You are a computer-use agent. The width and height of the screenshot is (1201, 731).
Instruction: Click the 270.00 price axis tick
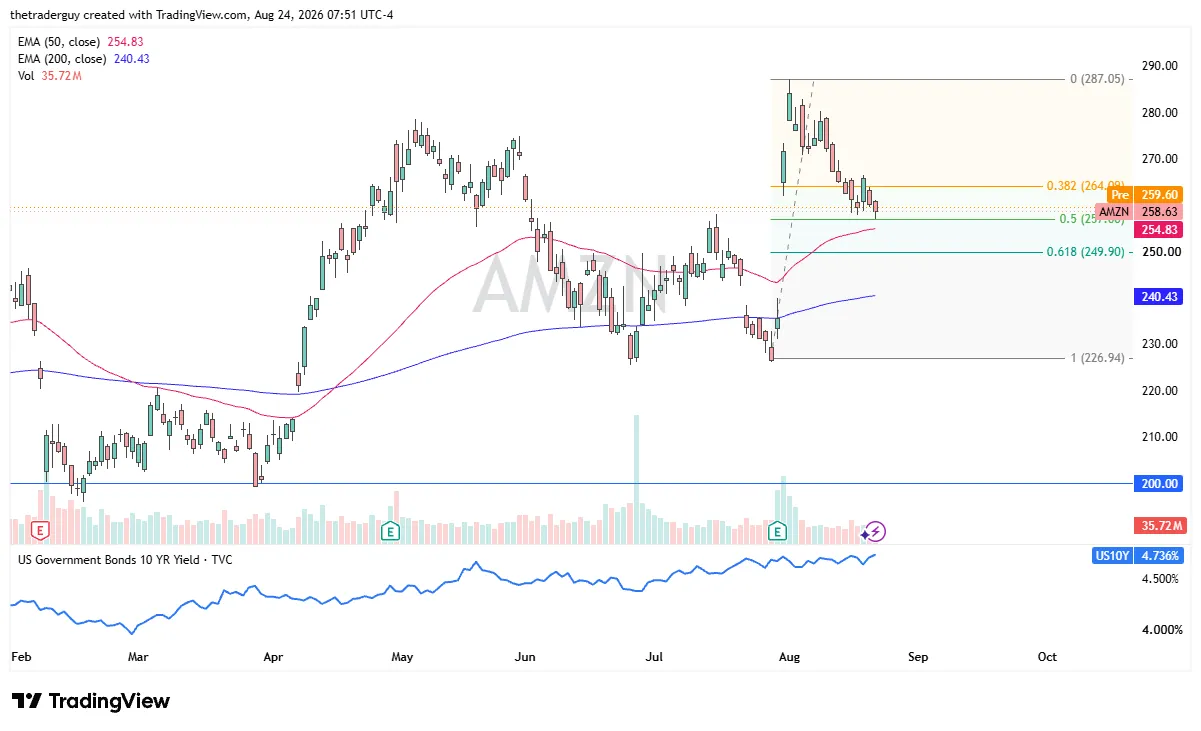[1161, 158]
